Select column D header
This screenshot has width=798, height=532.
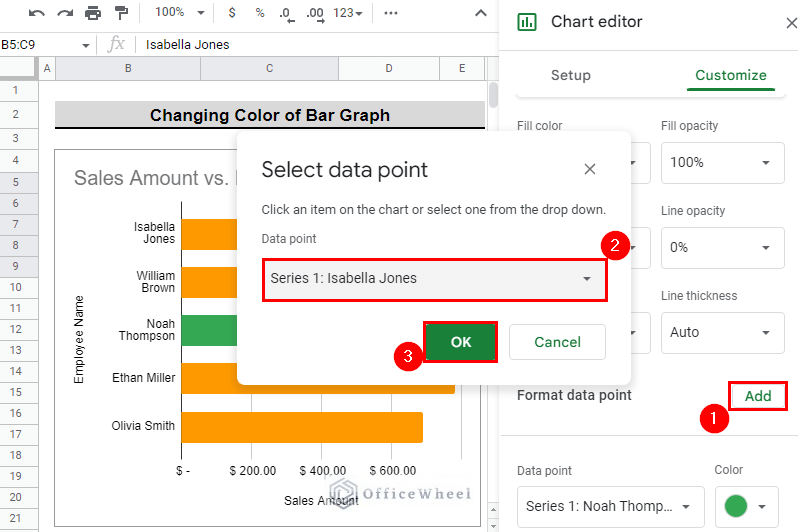tap(389, 68)
